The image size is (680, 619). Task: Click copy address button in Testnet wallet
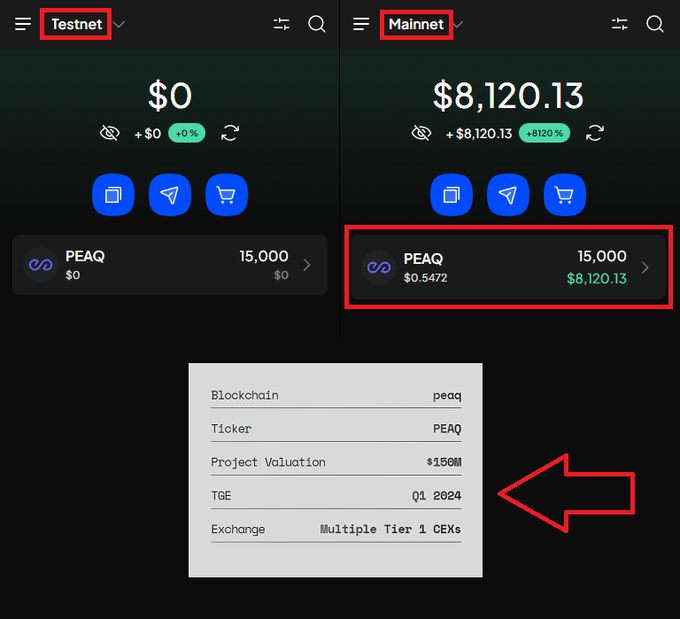point(113,195)
